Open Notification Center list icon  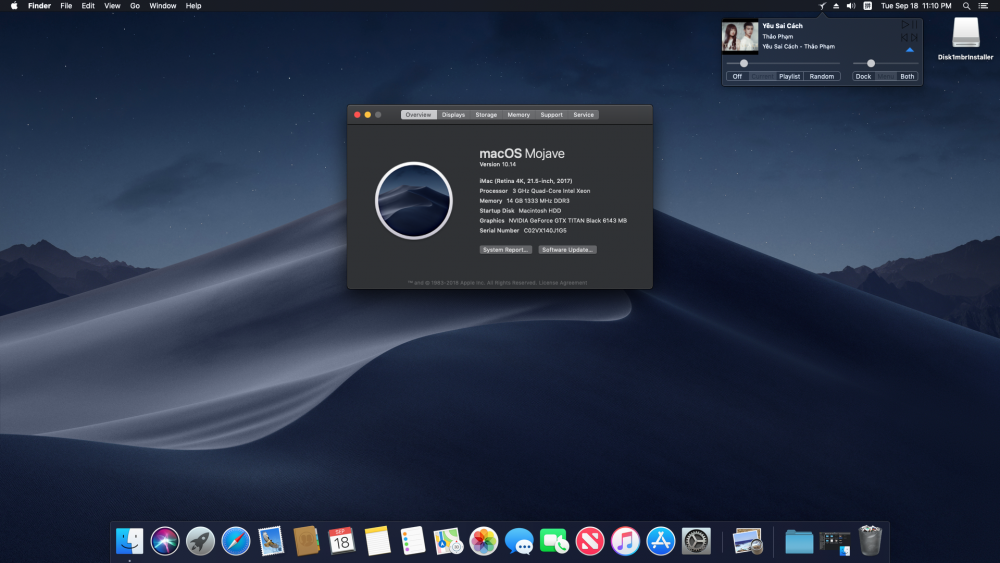pos(983,6)
